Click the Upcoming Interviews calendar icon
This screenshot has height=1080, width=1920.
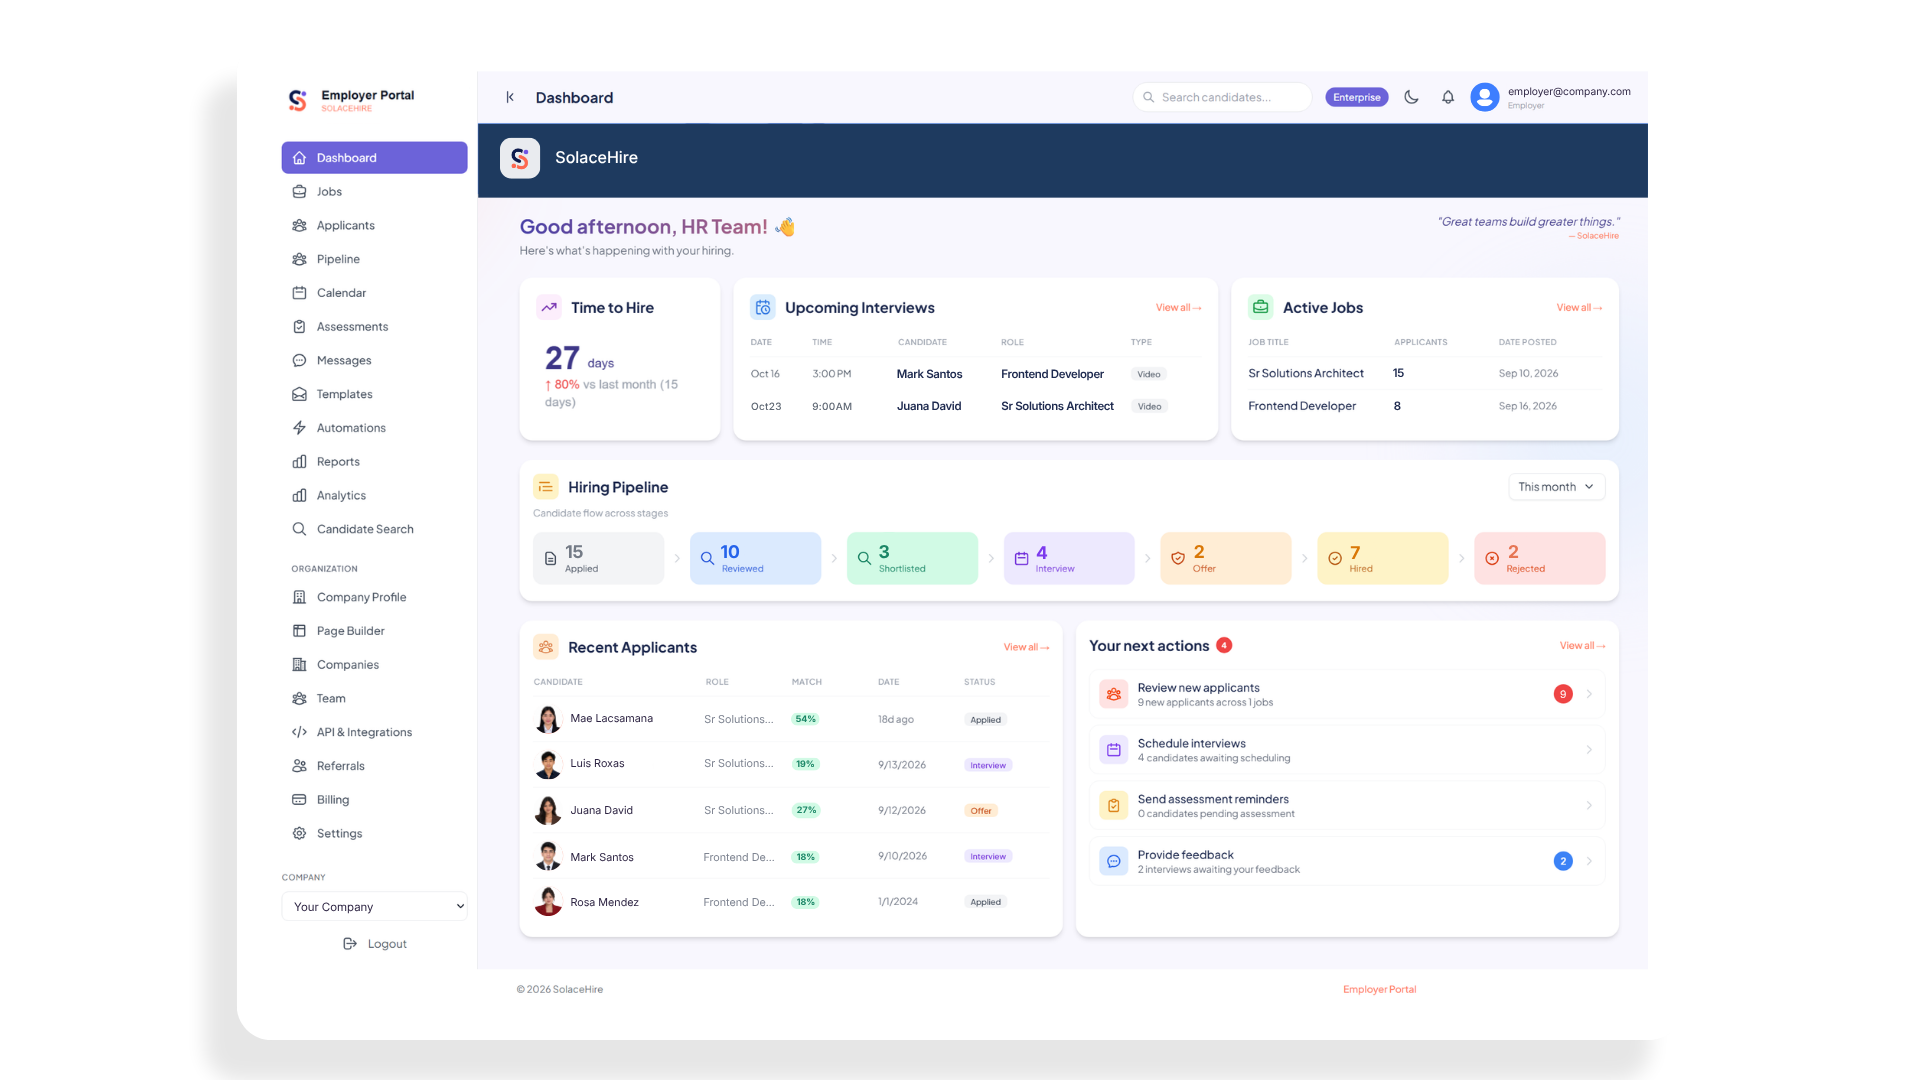(763, 308)
